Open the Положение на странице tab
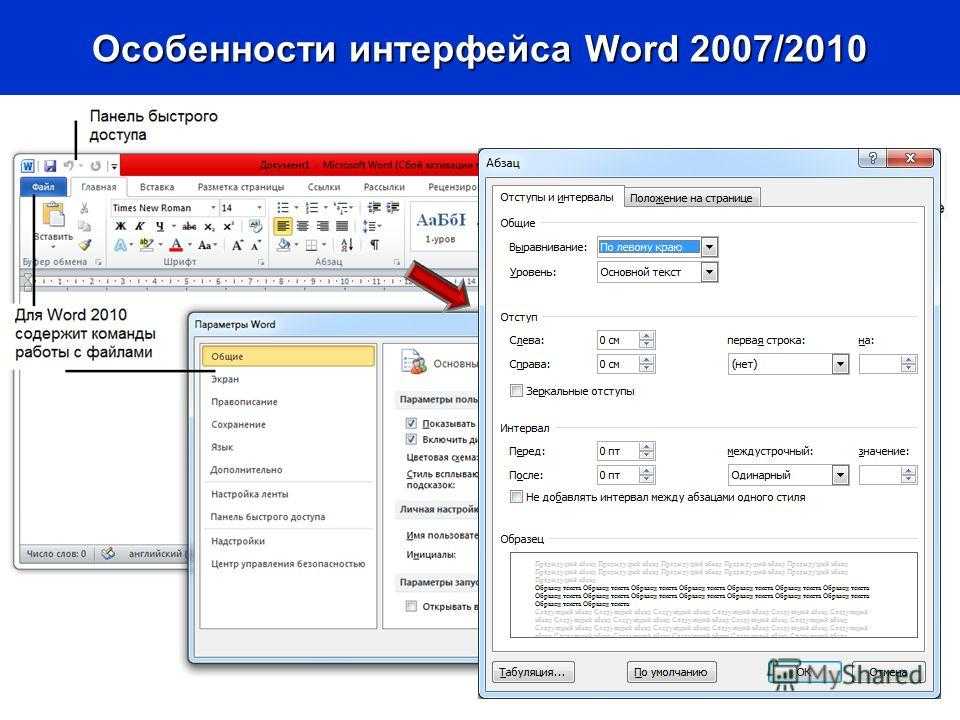 point(691,198)
